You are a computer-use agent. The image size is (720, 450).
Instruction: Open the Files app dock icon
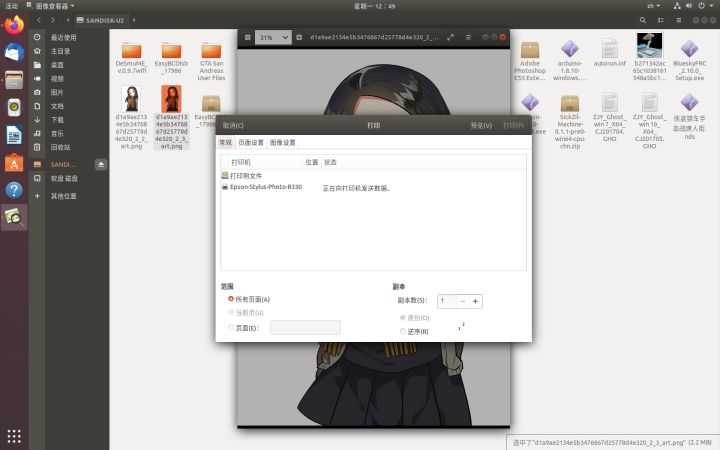click(x=14, y=80)
